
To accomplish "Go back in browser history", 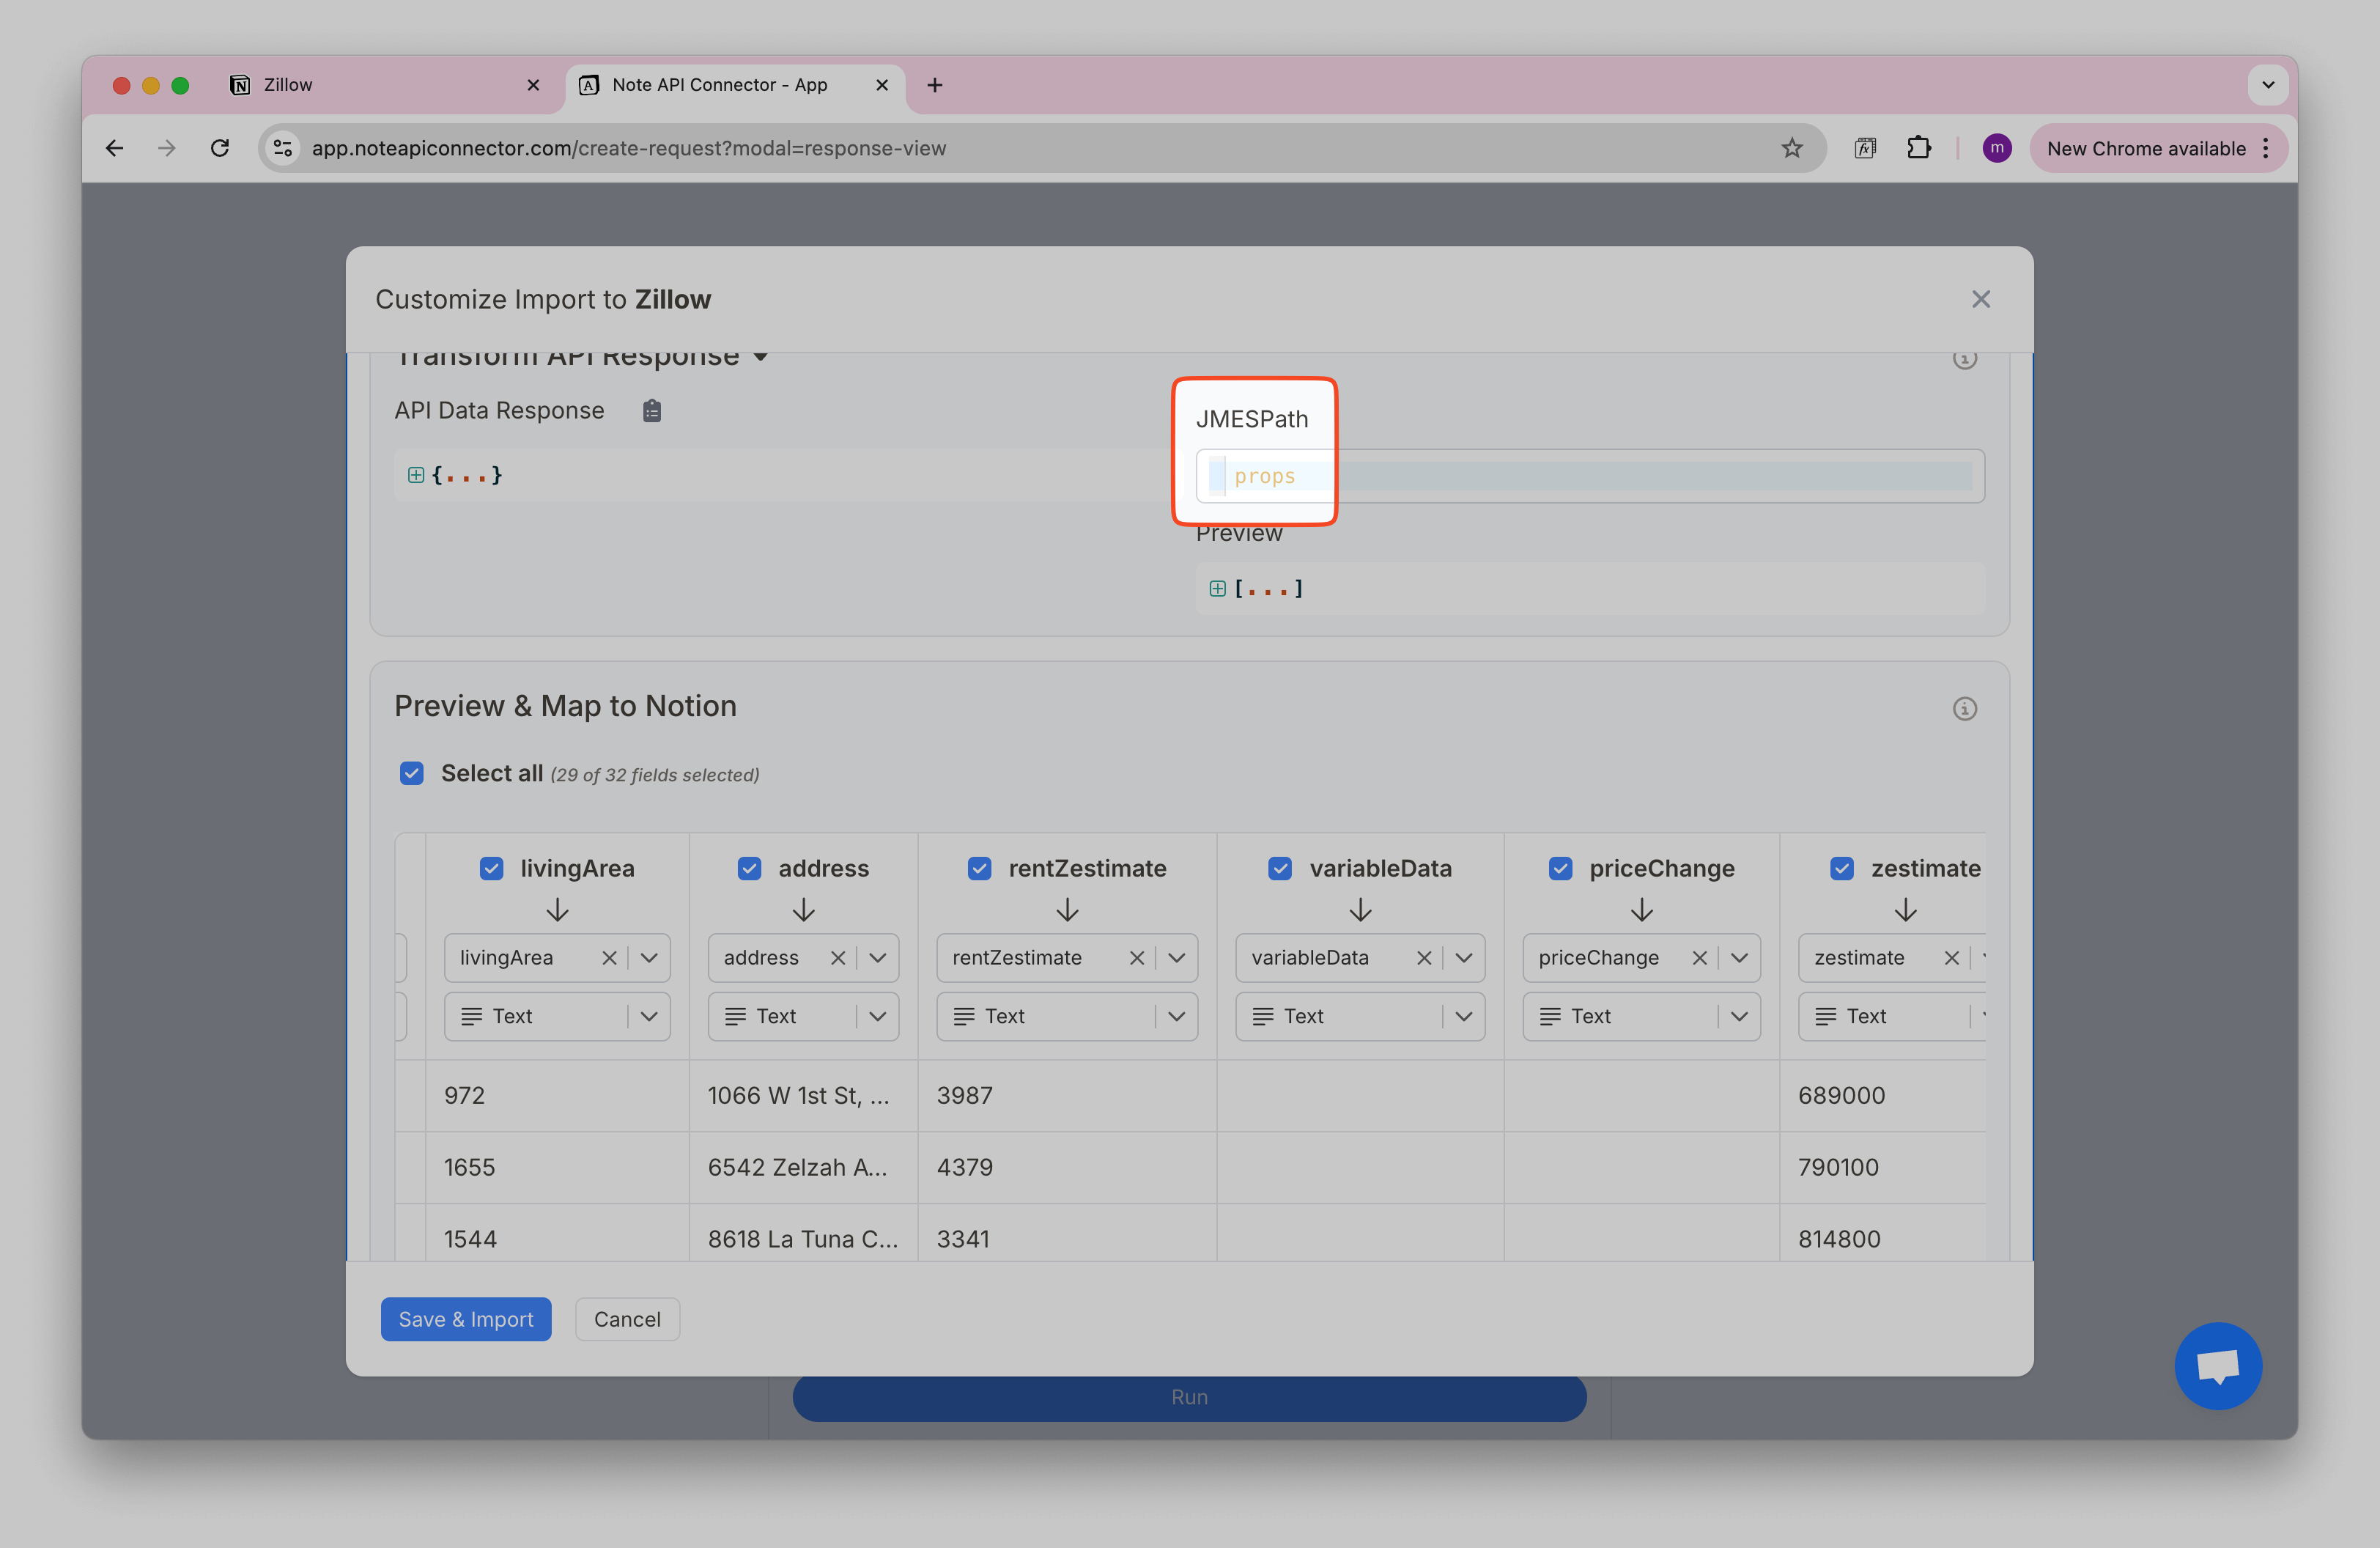I will point(114,148).
